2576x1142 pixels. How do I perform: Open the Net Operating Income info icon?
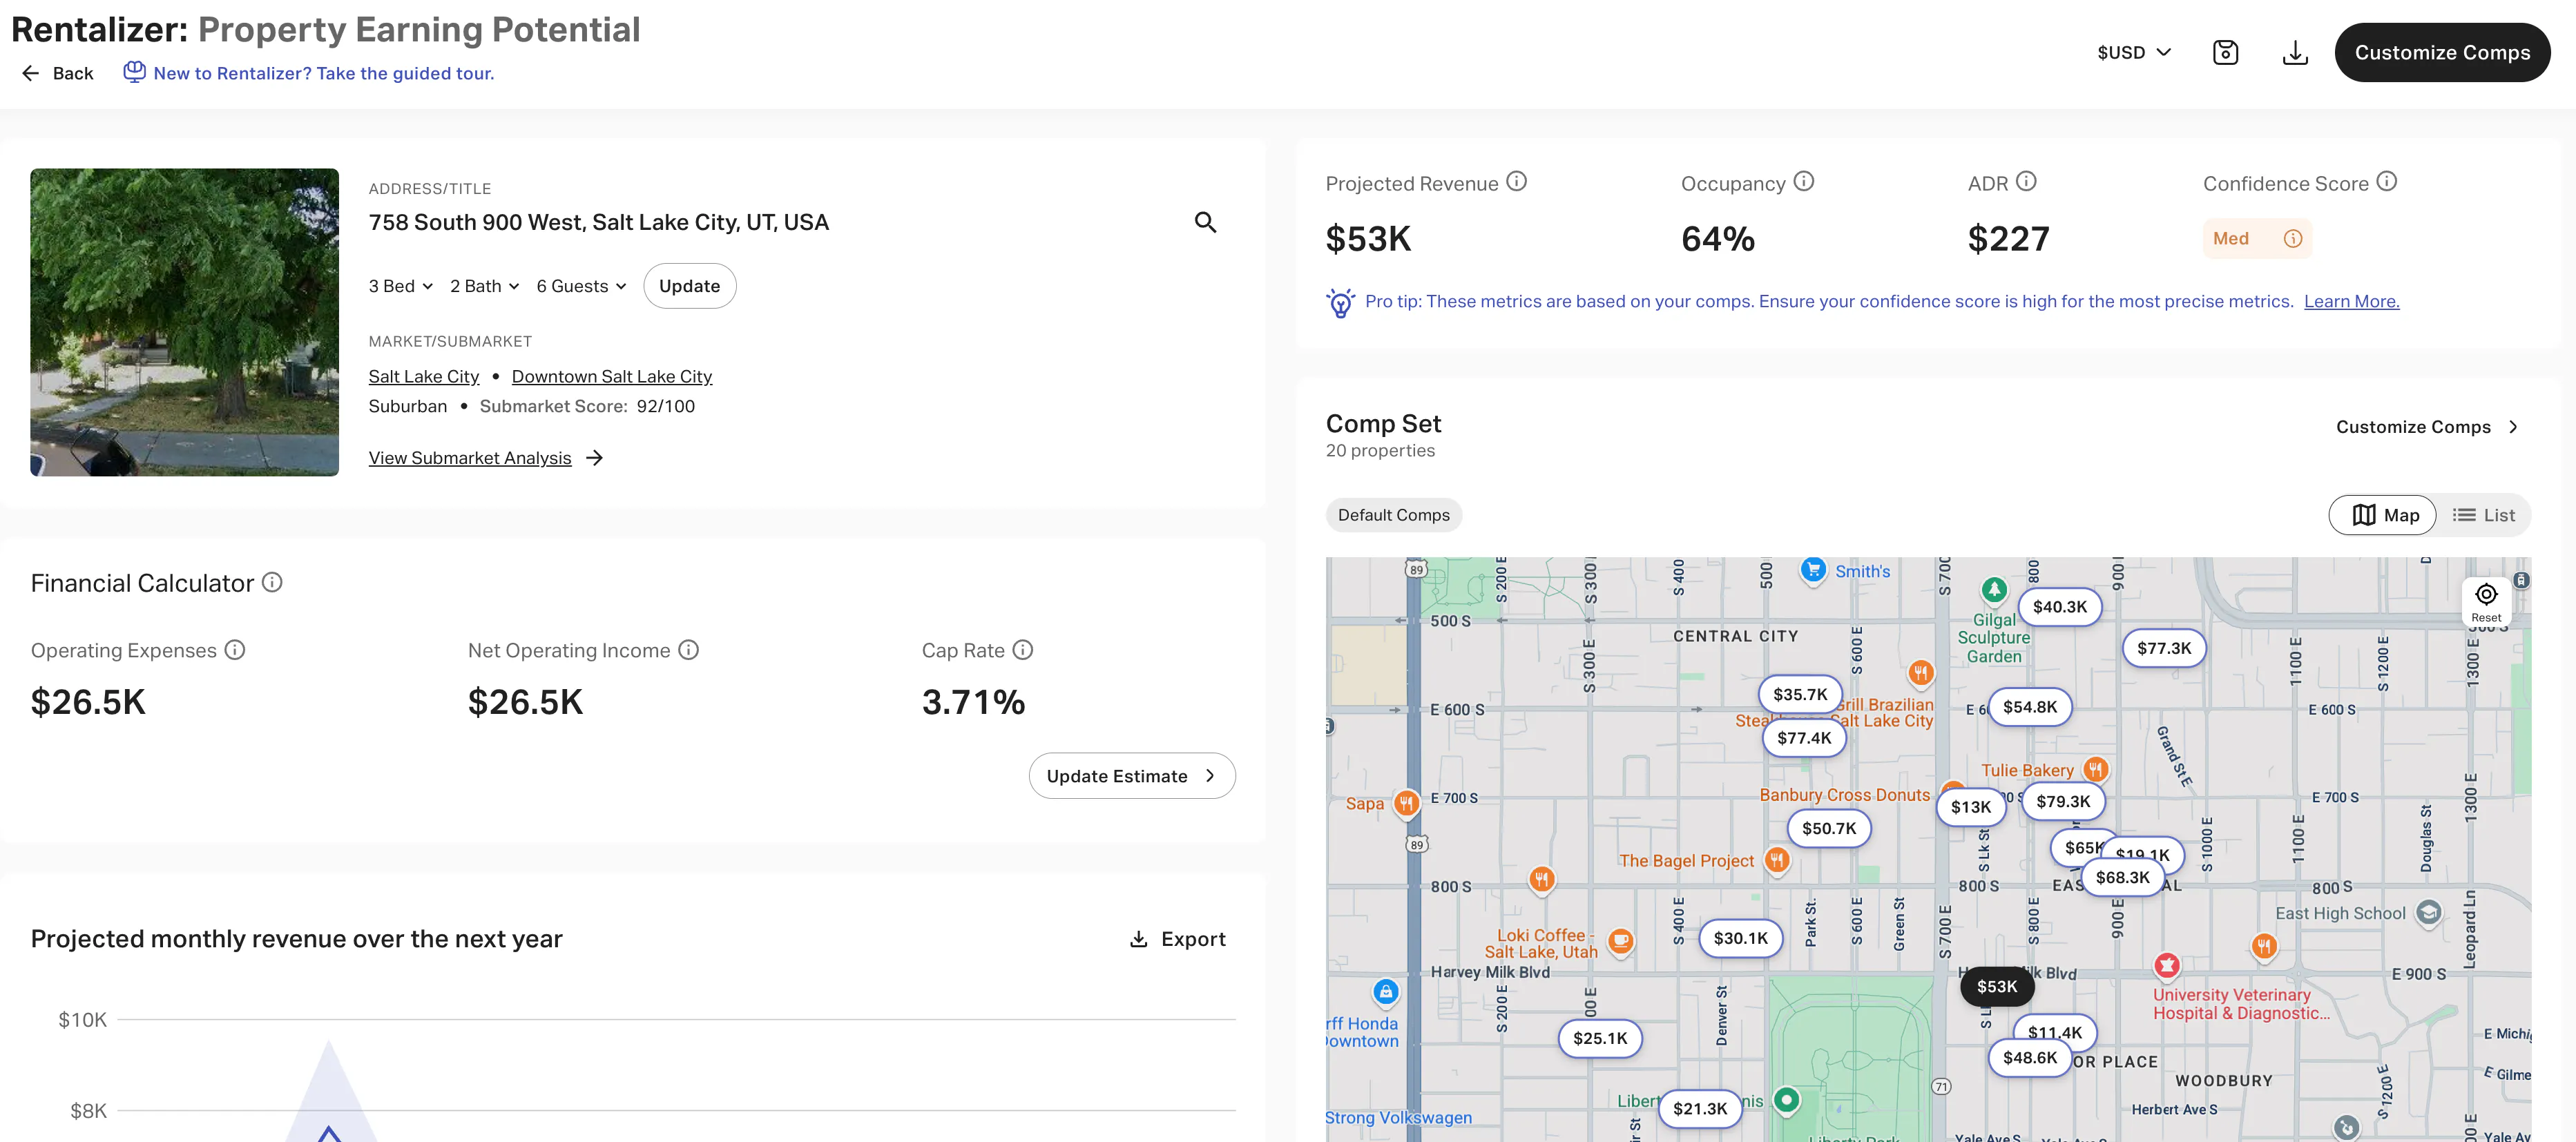(688, 650)
